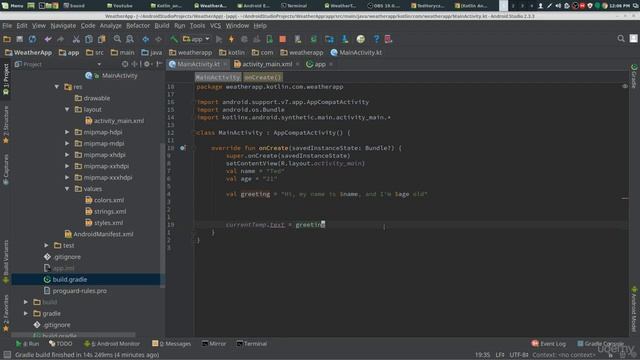This screenshot has height=360, width=640.
Task: Click the UTF-8 encoding indicator
Action: click(518, 355)
